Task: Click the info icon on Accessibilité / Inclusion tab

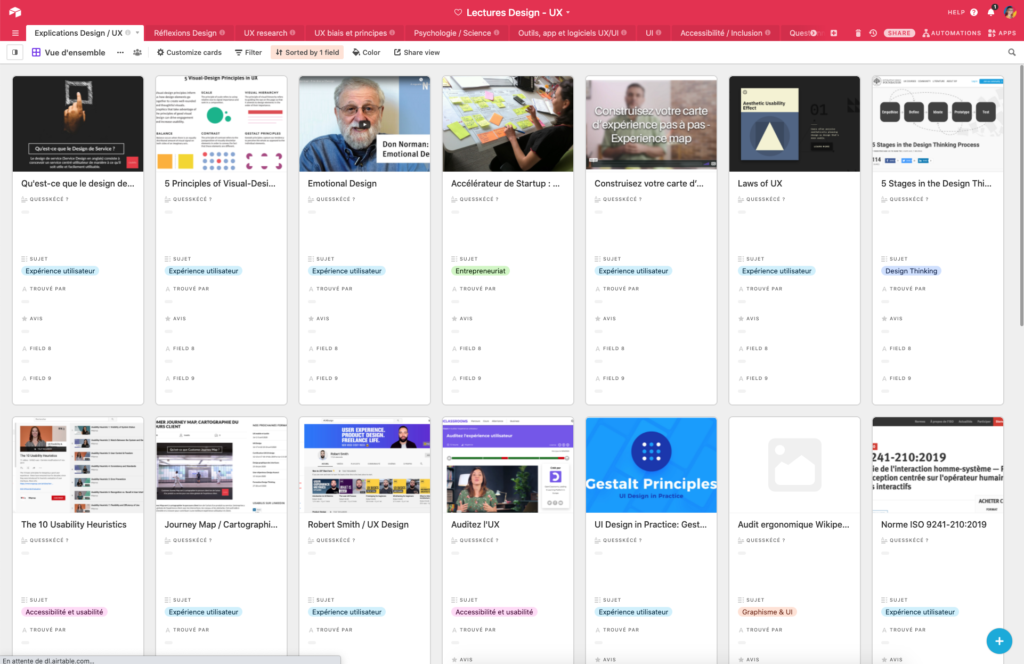Action: tap(767, 33)
